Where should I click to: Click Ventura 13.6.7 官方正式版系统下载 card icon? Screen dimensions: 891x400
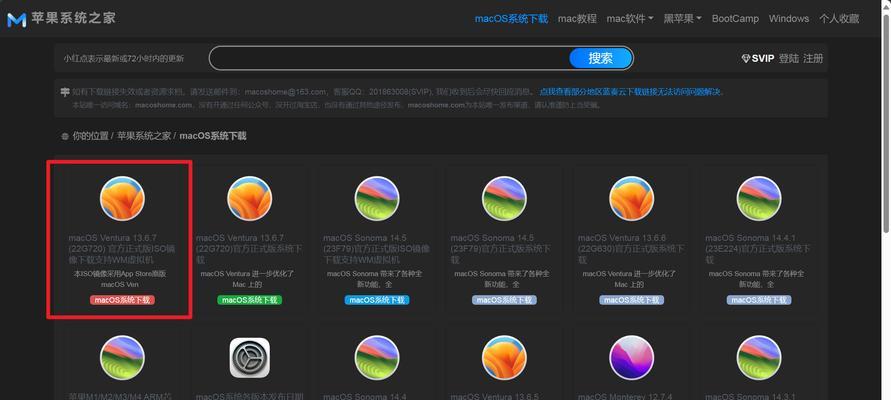click(x=249, y=198)
